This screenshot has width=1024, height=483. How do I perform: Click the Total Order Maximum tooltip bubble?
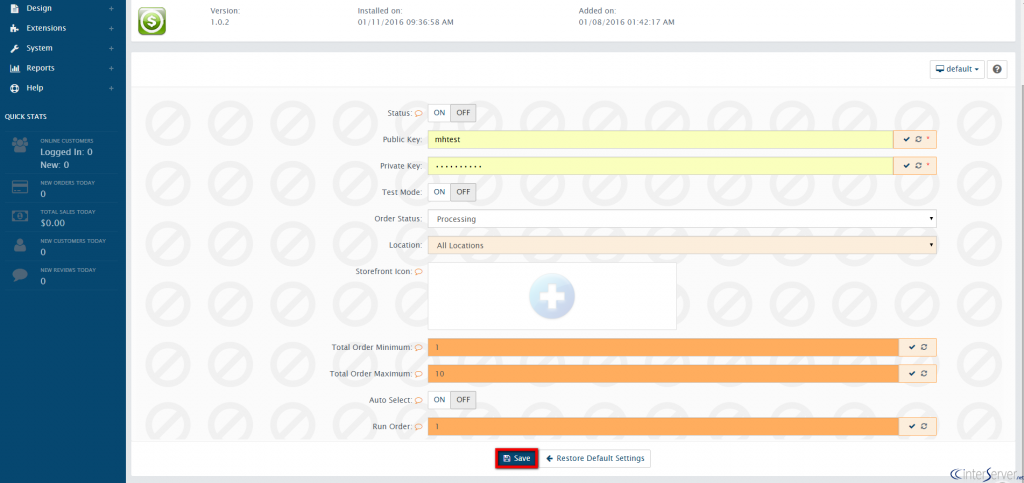[419, 374]
